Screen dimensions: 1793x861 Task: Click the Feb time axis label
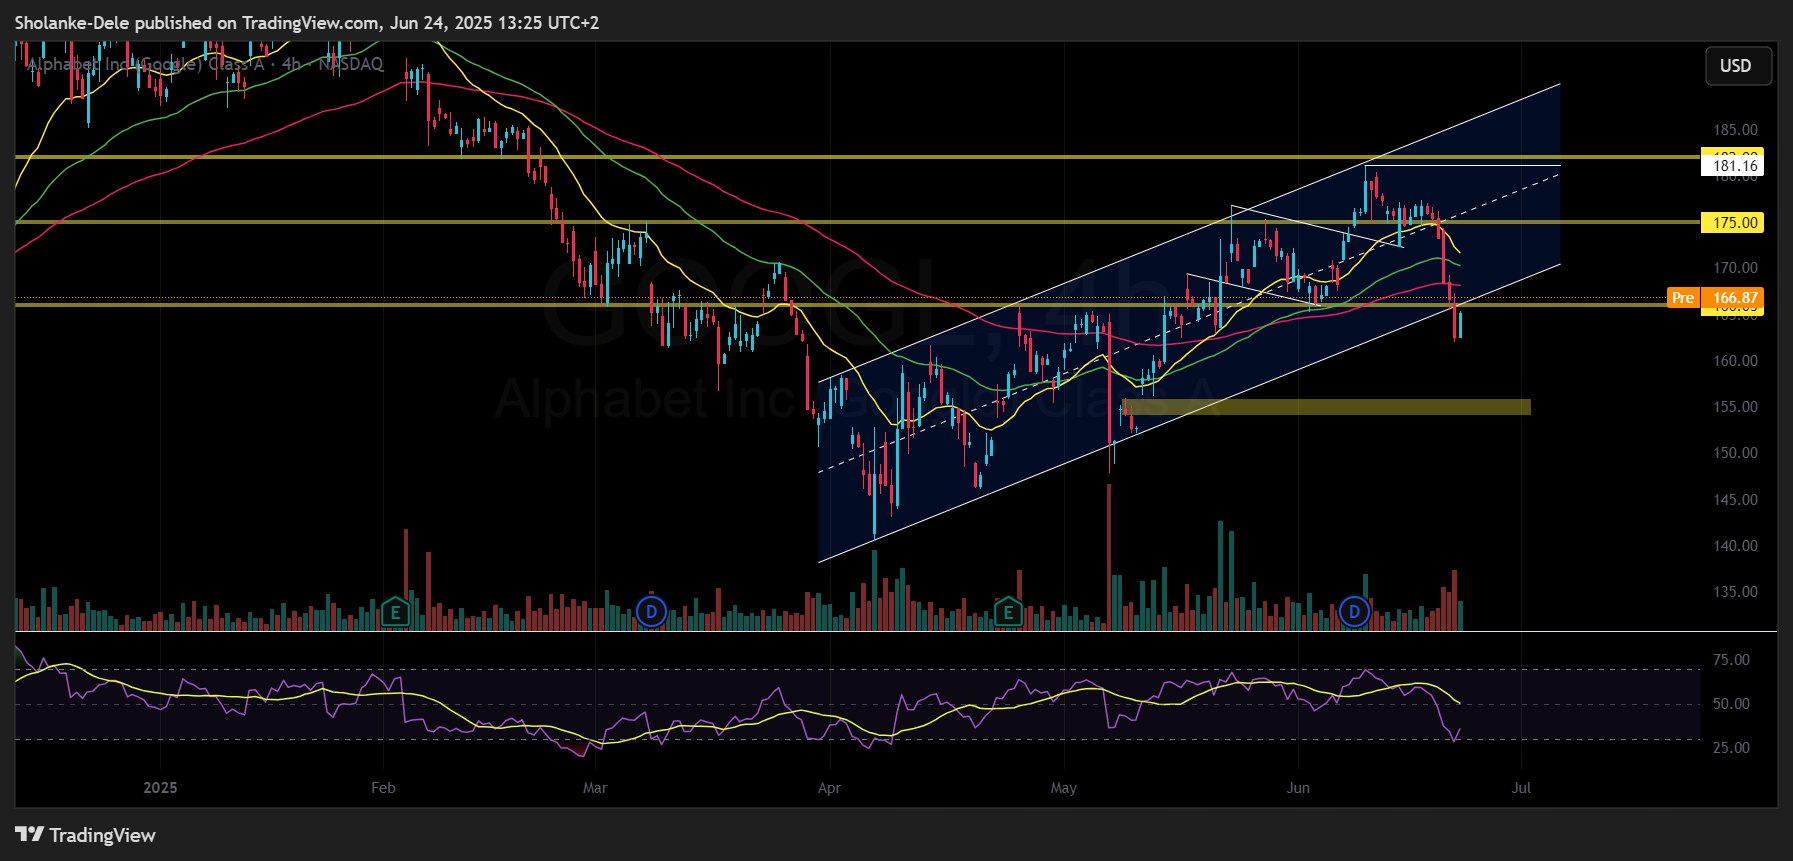point(383,788)
